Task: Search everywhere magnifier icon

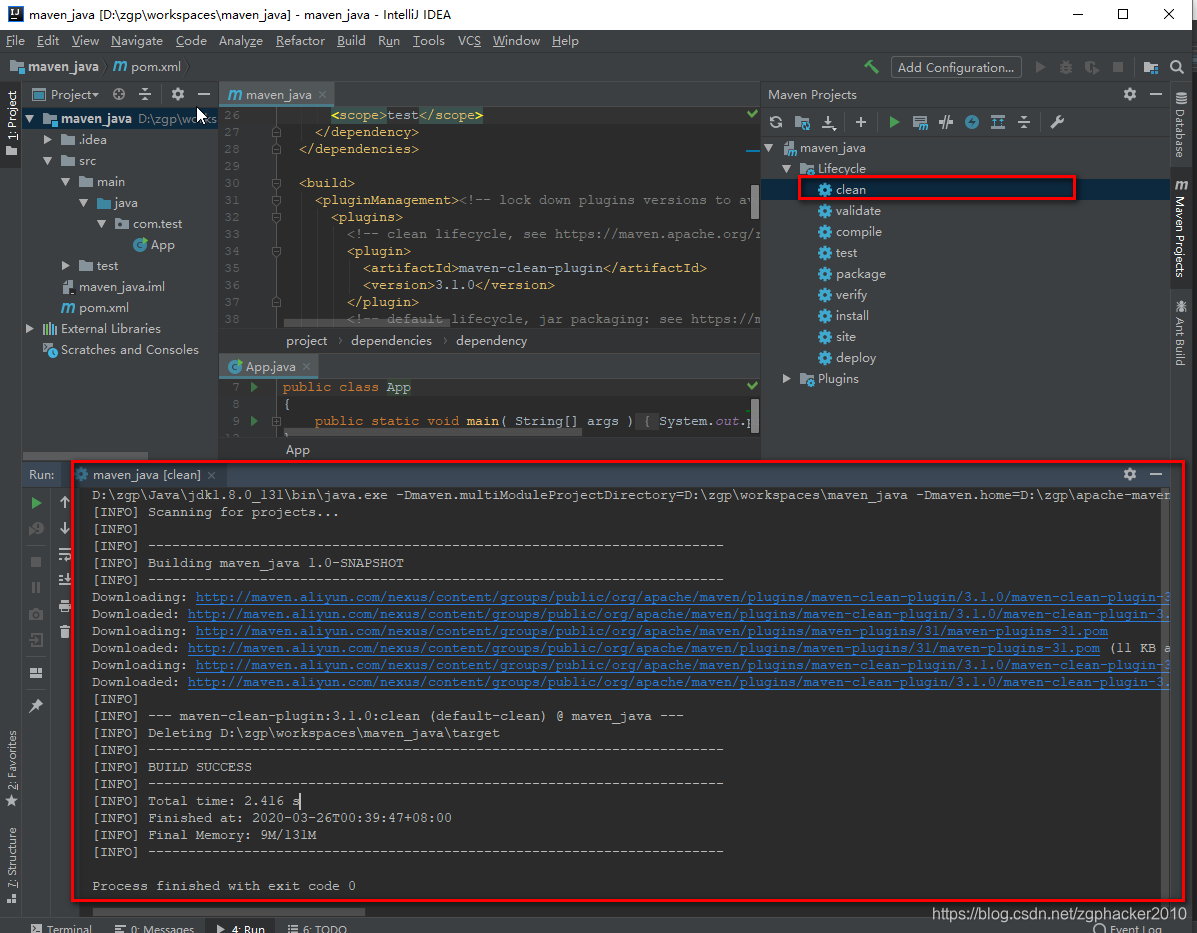Action: (x=1177, y=67)
